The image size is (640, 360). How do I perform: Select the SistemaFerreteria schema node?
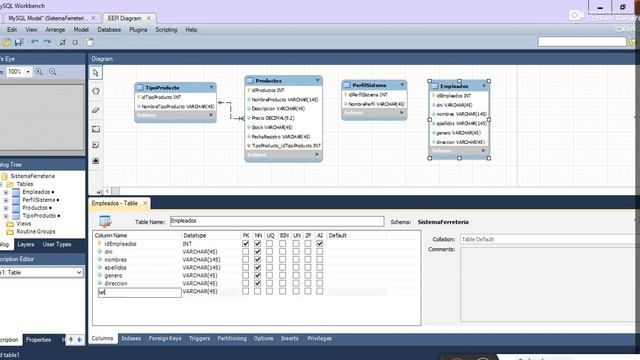tap(32, 176)
